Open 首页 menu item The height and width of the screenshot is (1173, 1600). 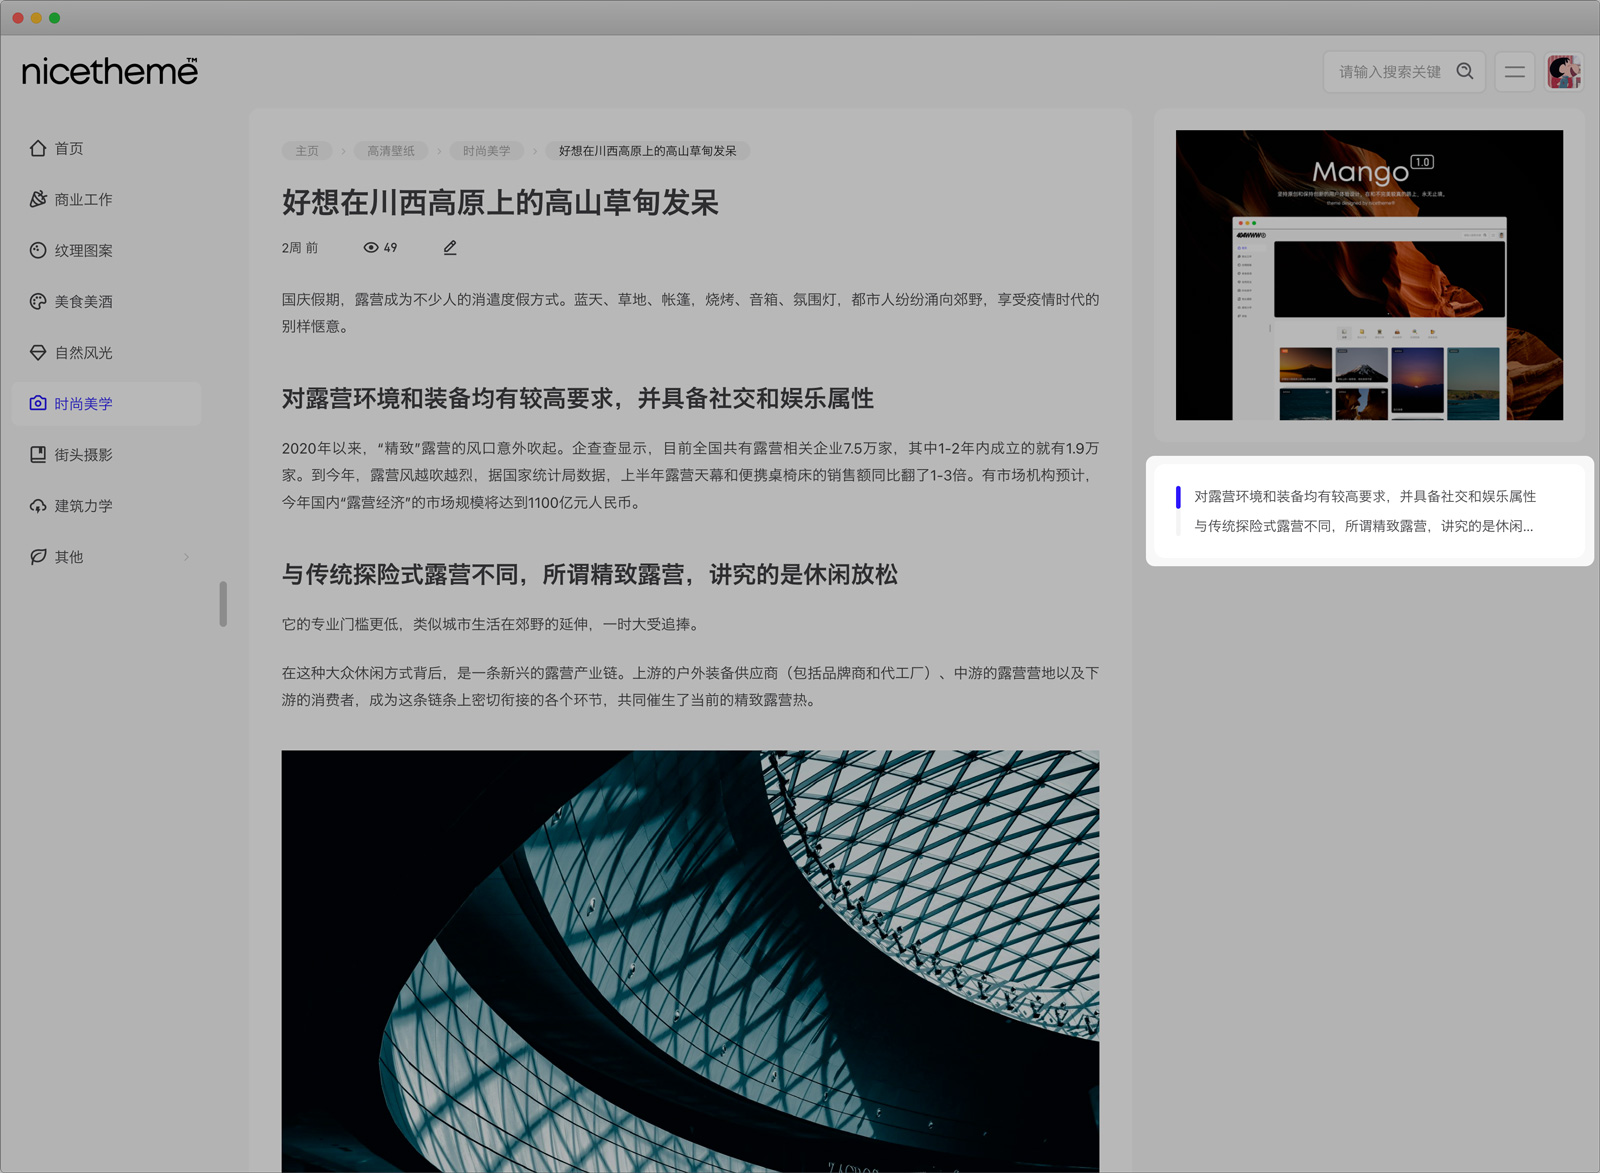coord(107,148)
